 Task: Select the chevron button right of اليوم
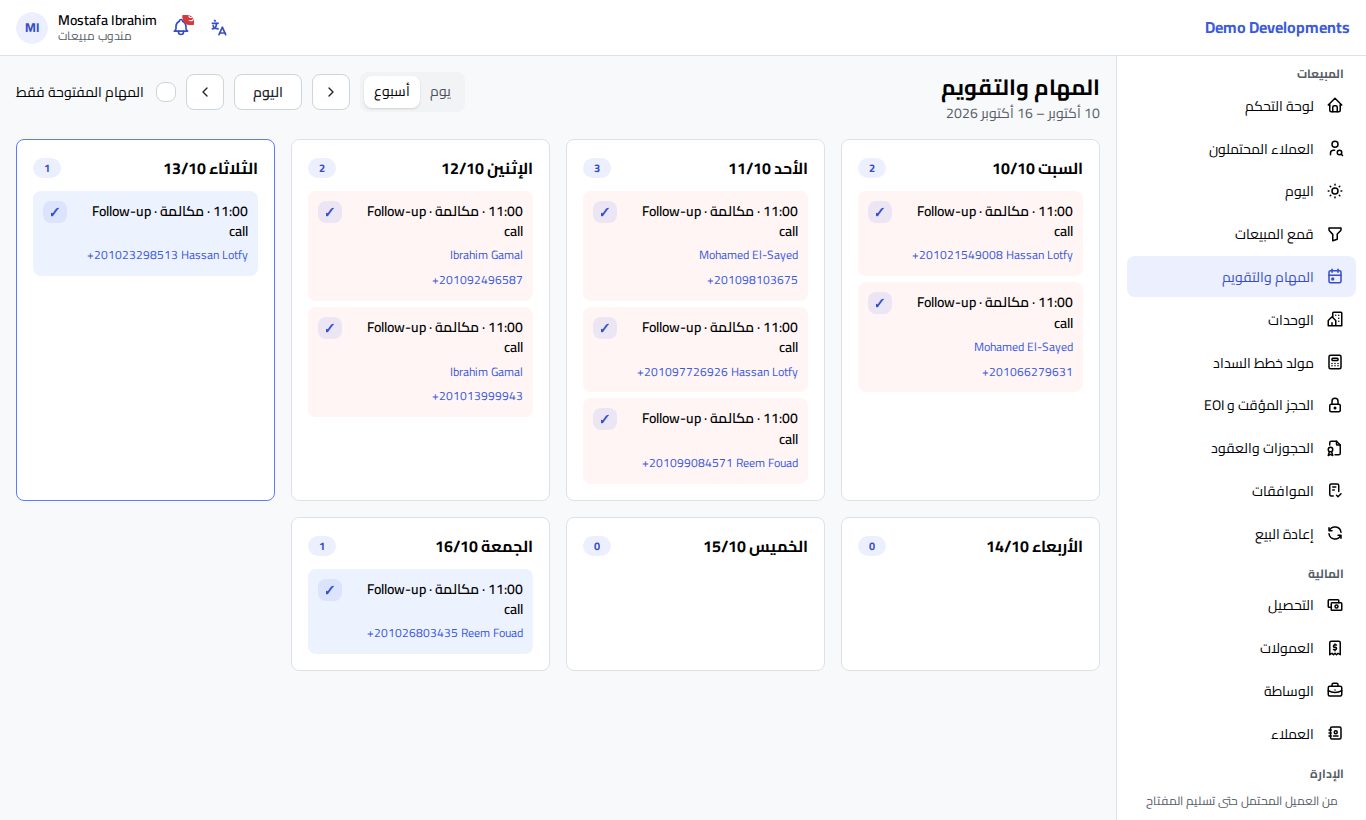pos(331,92)
